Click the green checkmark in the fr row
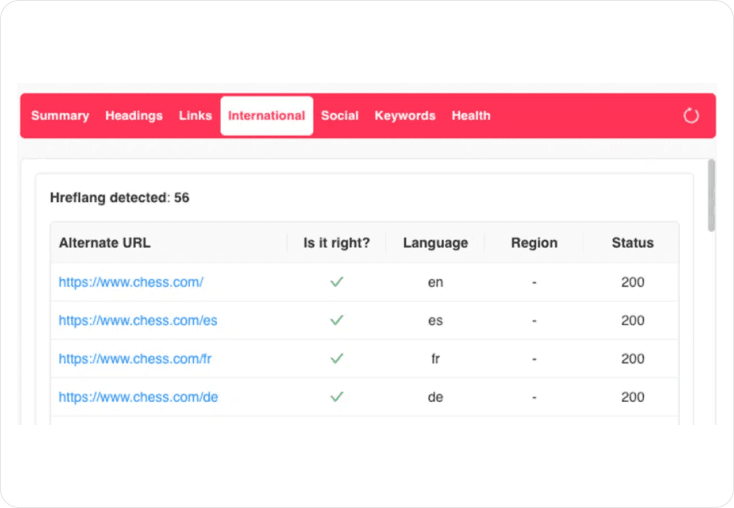Viewport: 734px width, 508px height. click(337, 358)
